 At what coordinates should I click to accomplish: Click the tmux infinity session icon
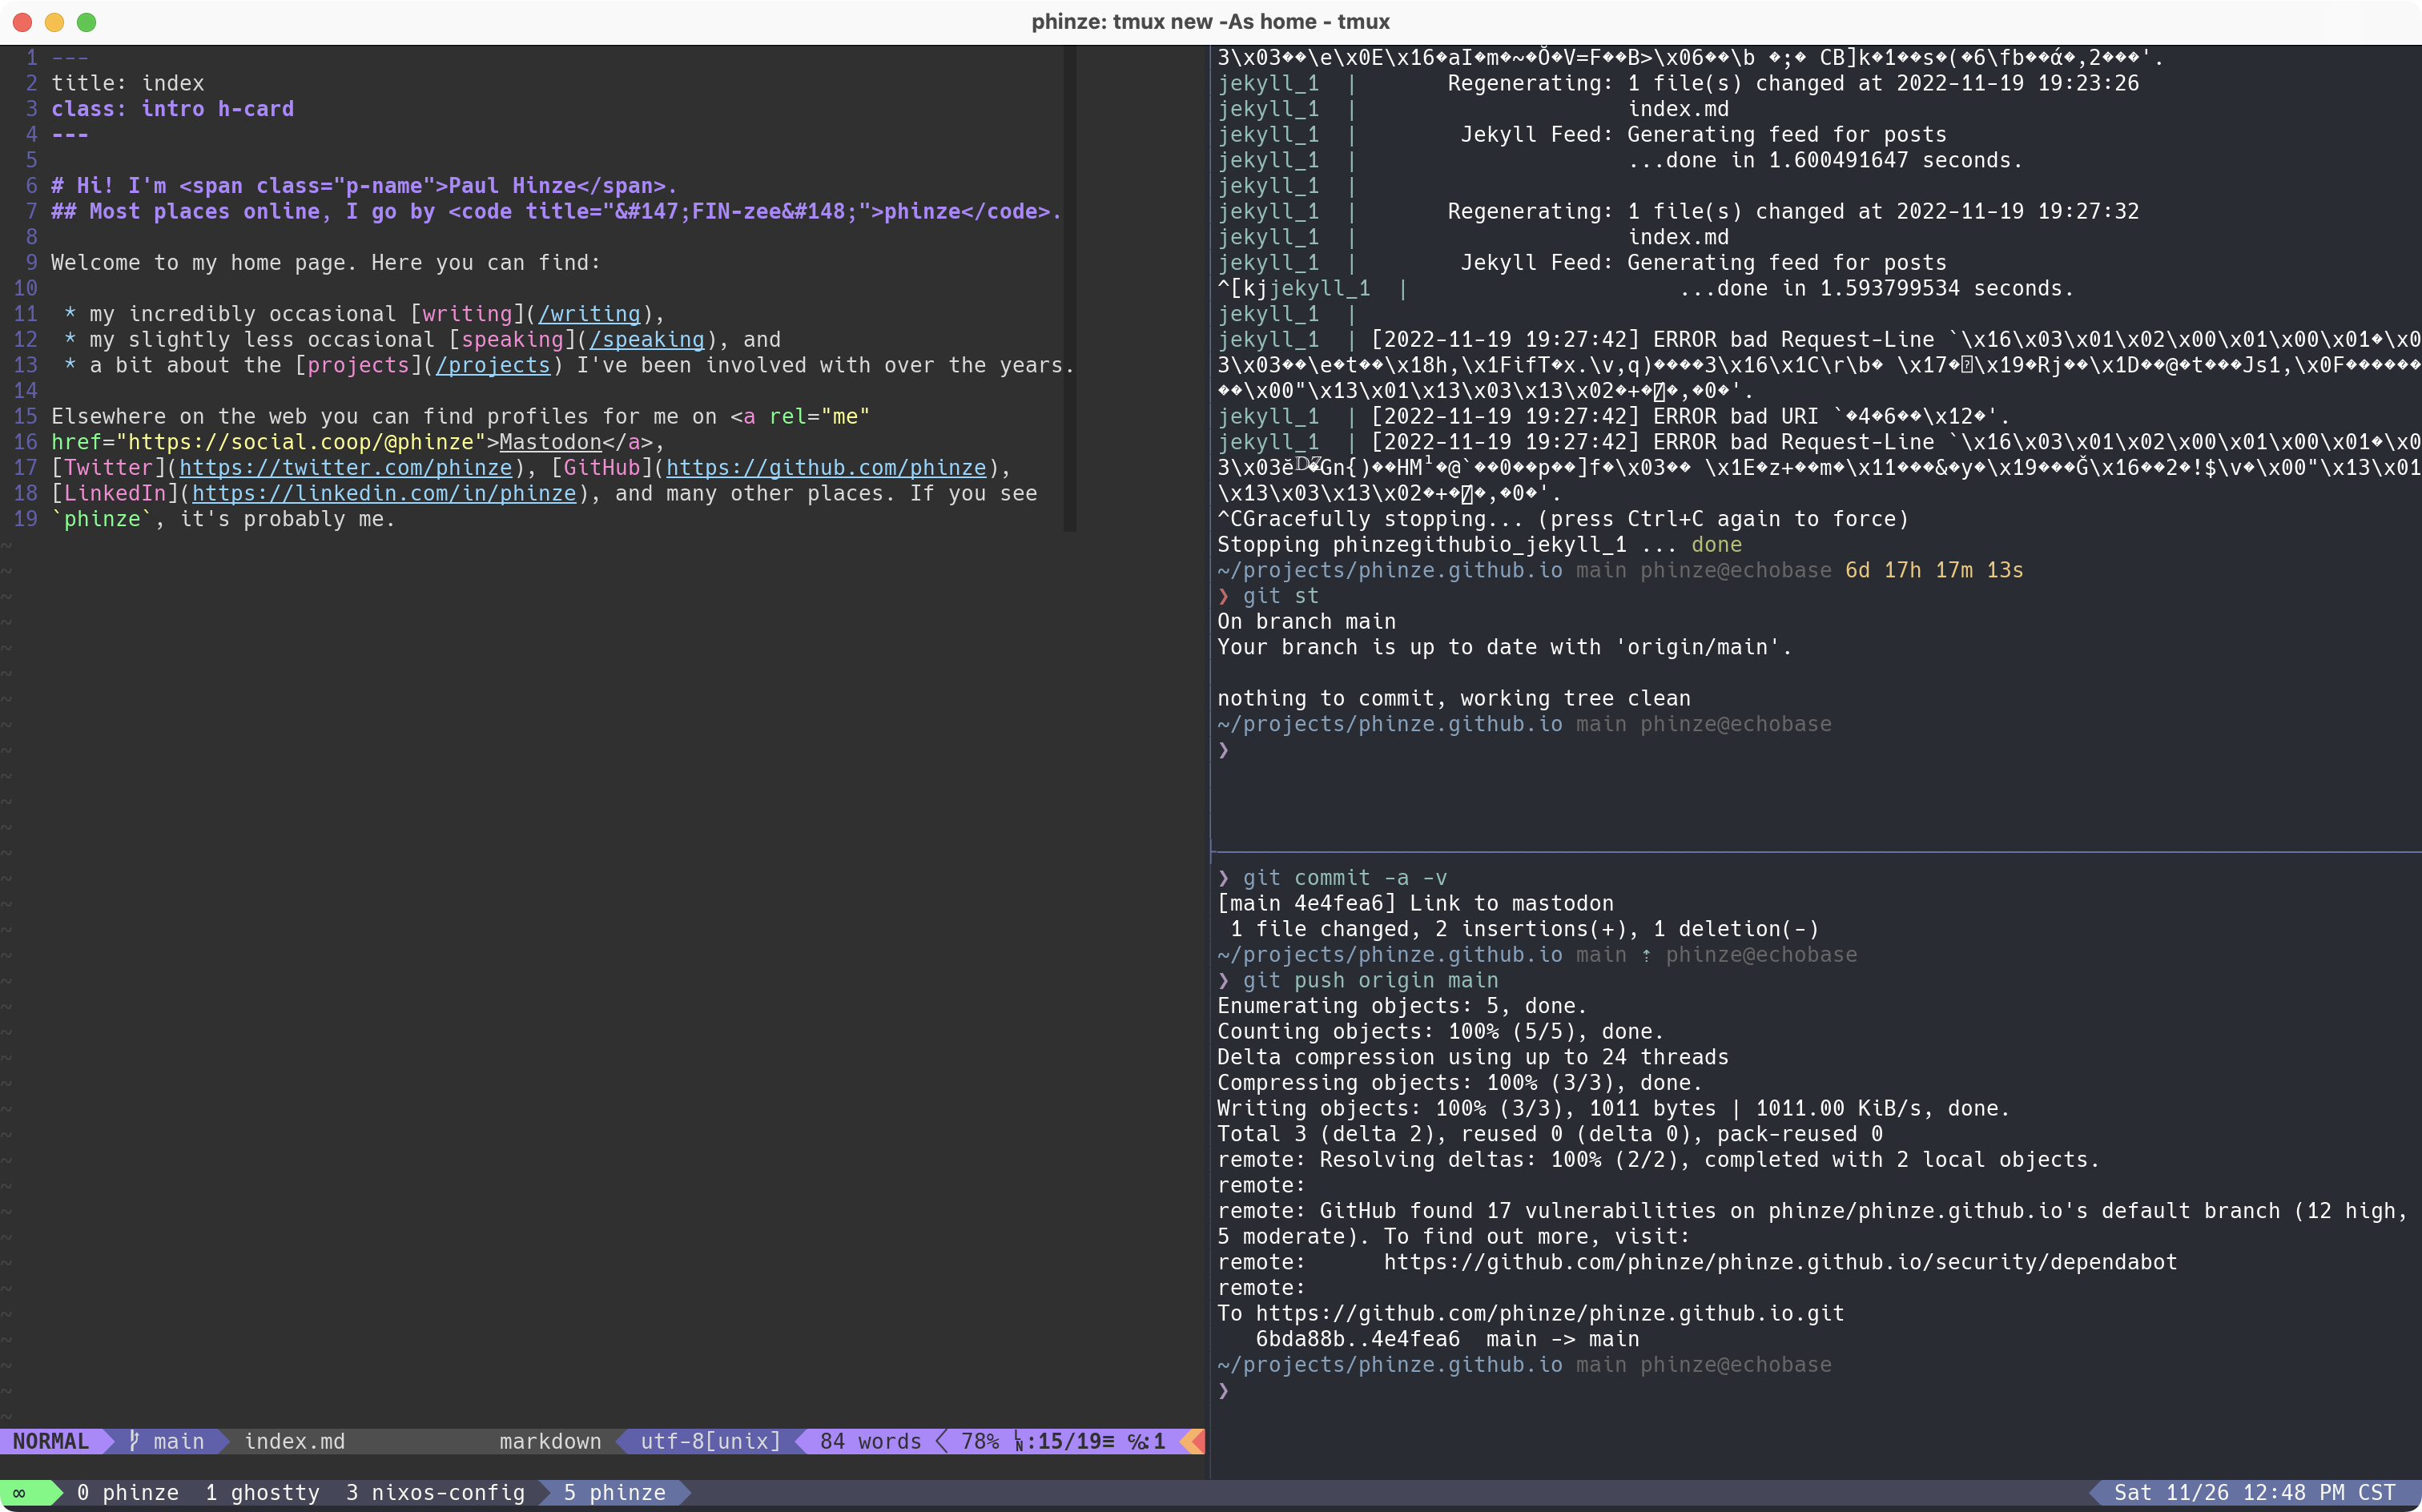point(19,1493)
